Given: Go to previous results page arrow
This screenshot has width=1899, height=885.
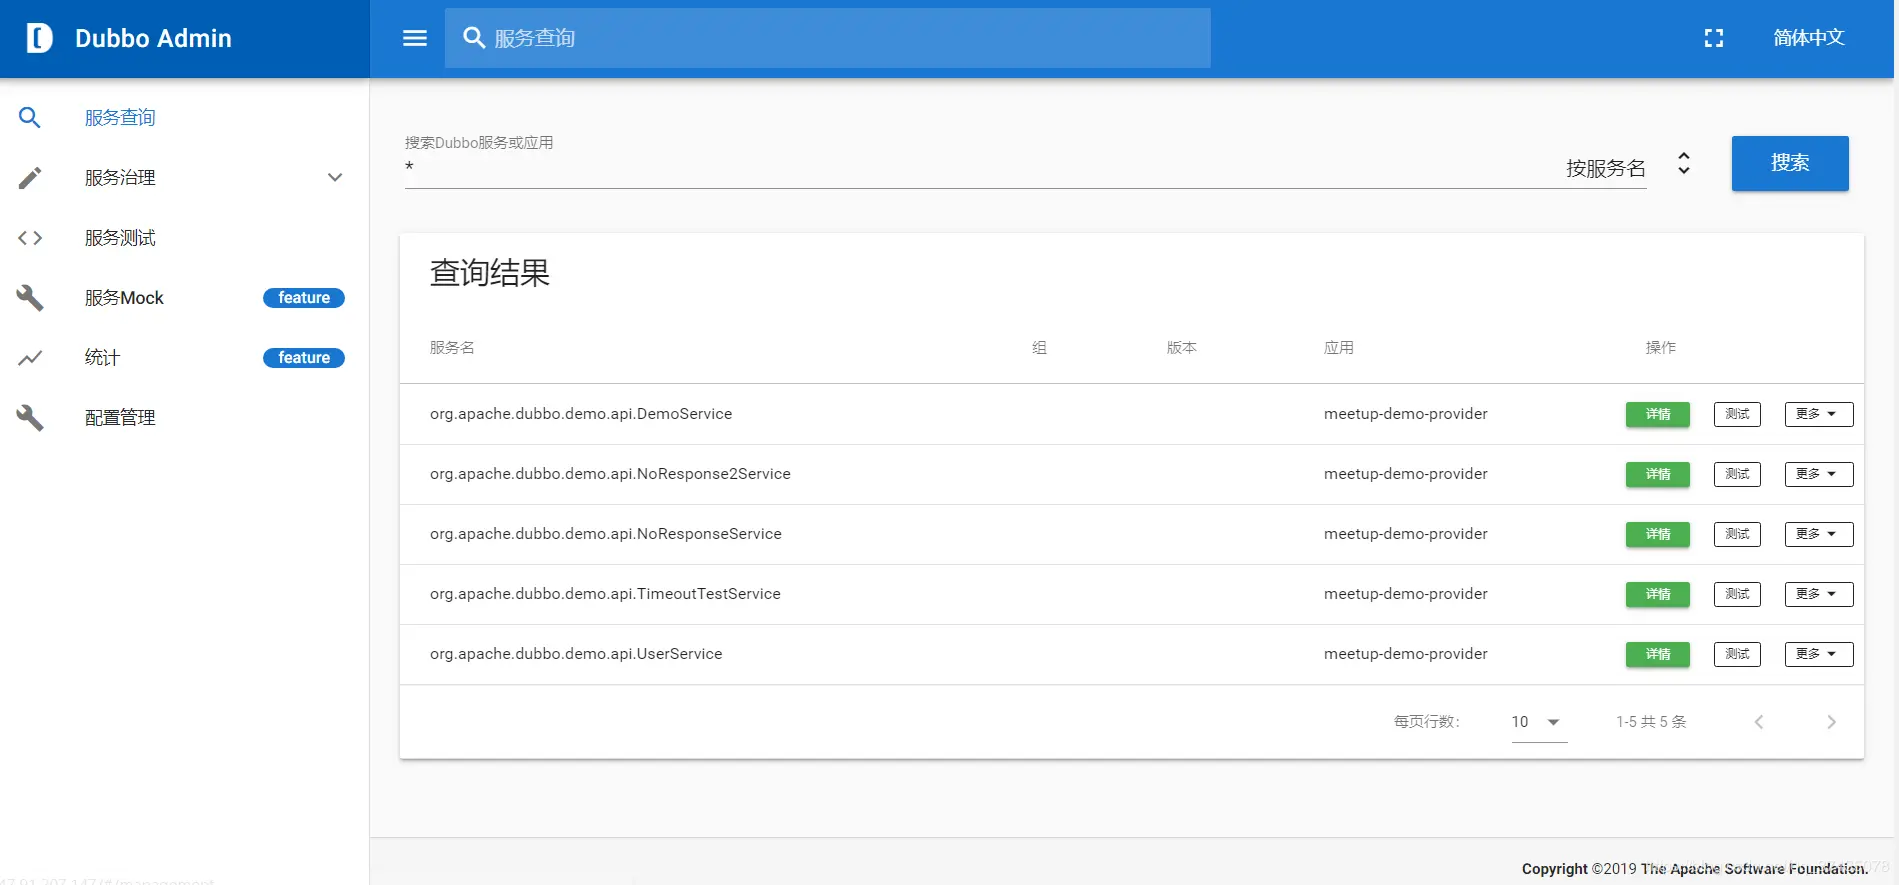Looking at the screenshot, I should pos(1759,722).
